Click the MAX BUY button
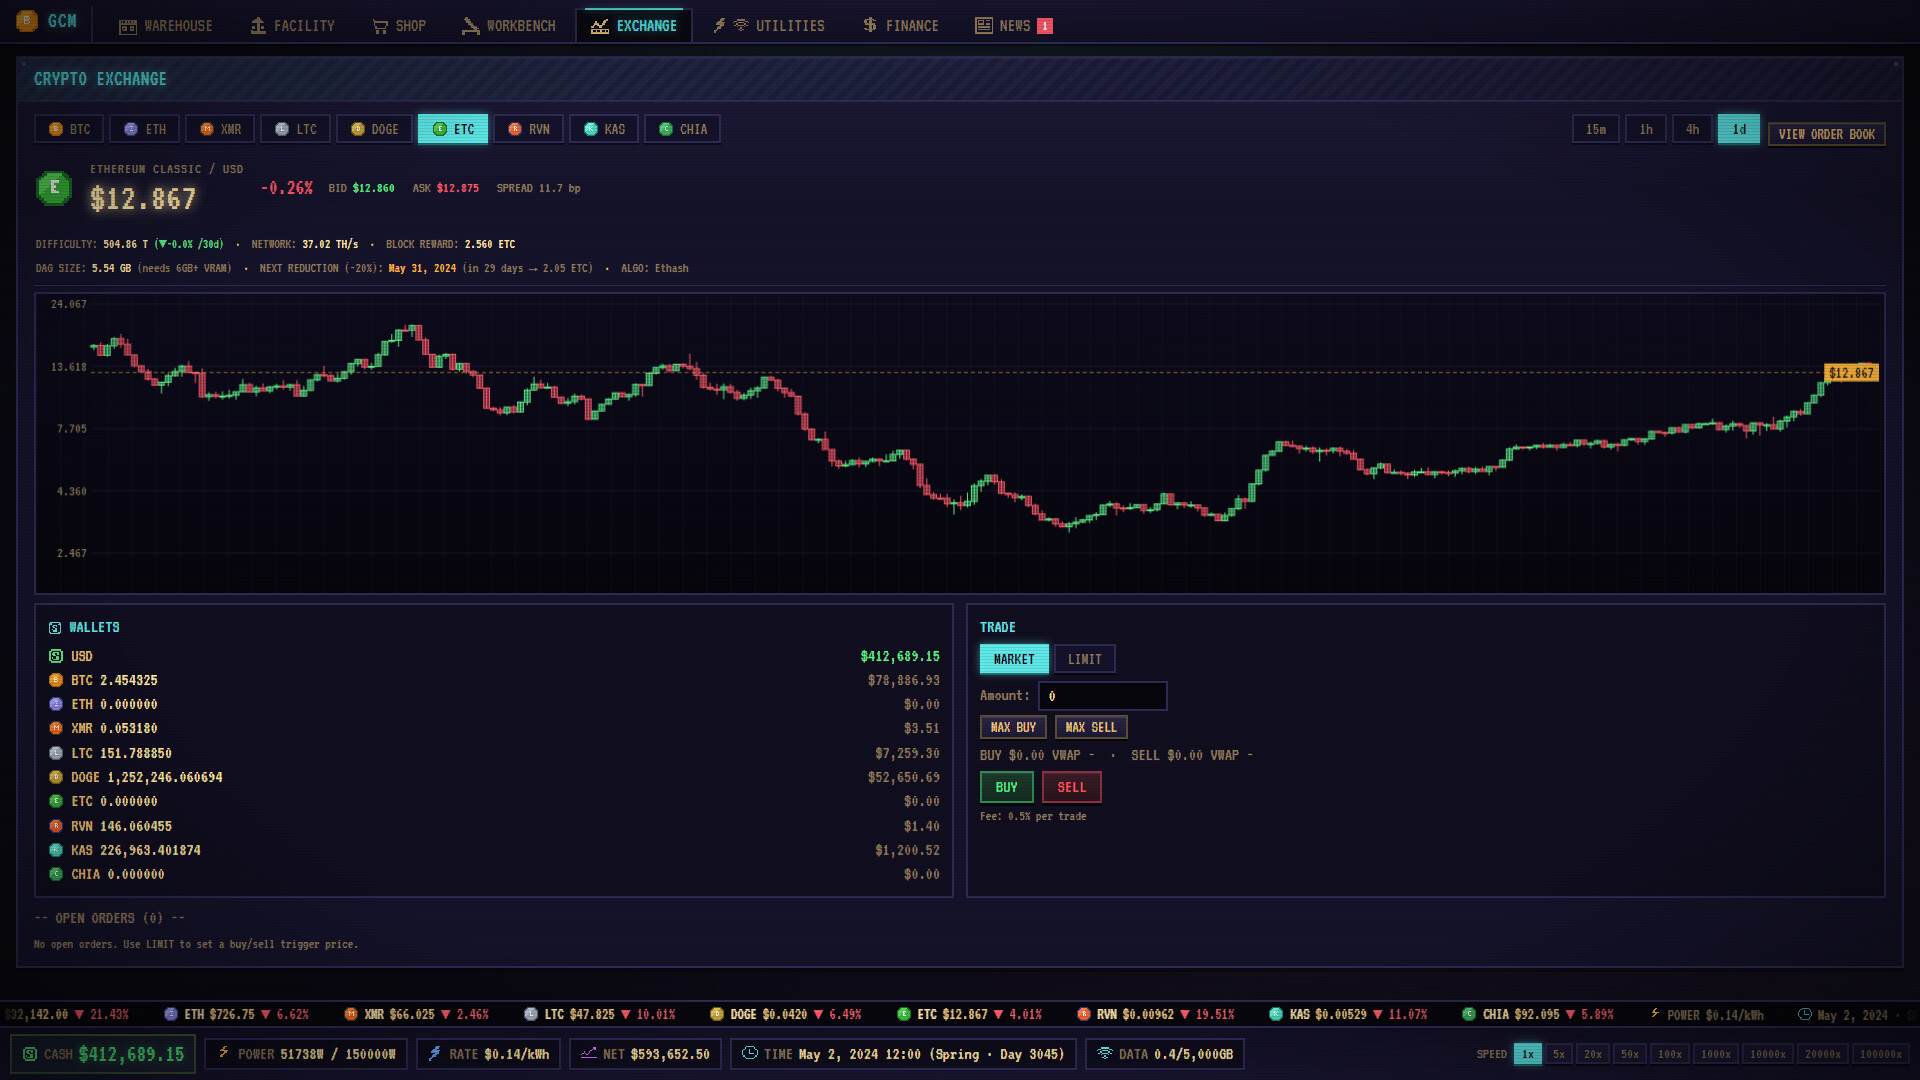1920x1080 pixels. tap(1013, 728)
